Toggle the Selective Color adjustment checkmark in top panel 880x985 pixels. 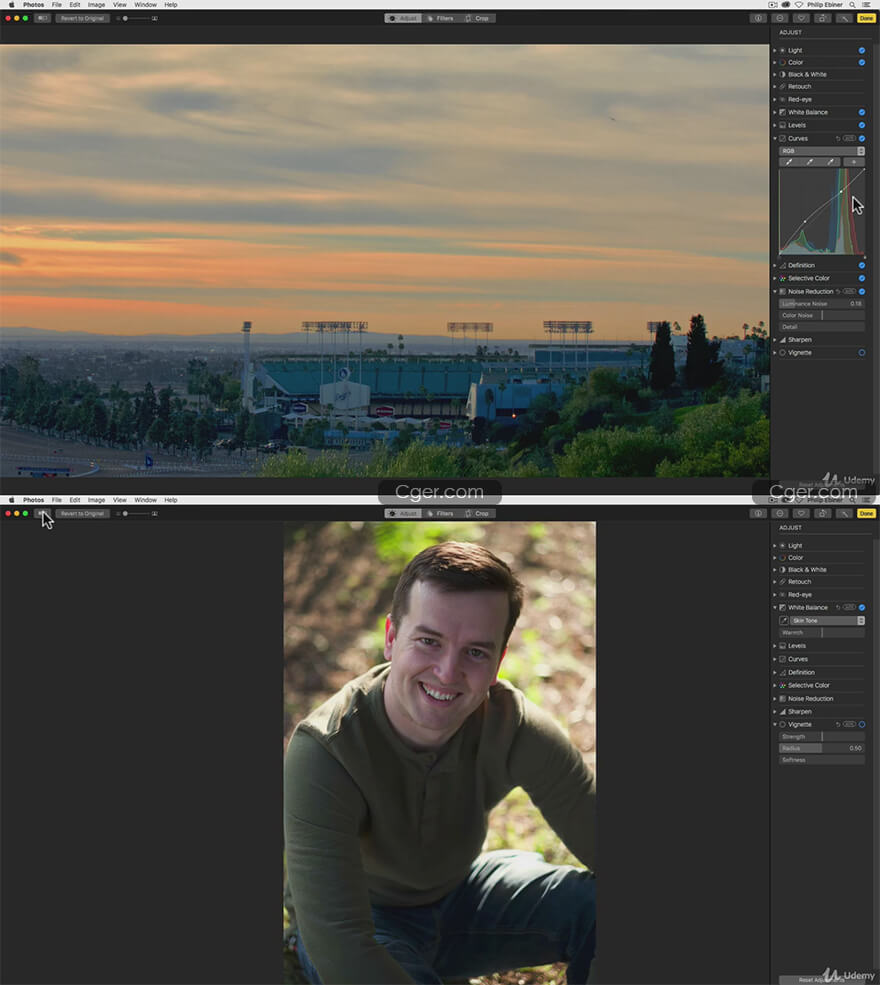click(861, 278)
